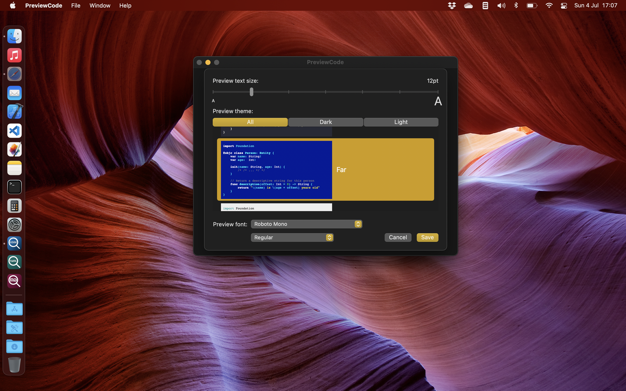Launch Terminal from the Dock
The height and width of the screenshot is (391, 626).
pyautogui.click(x=14, y=187)
